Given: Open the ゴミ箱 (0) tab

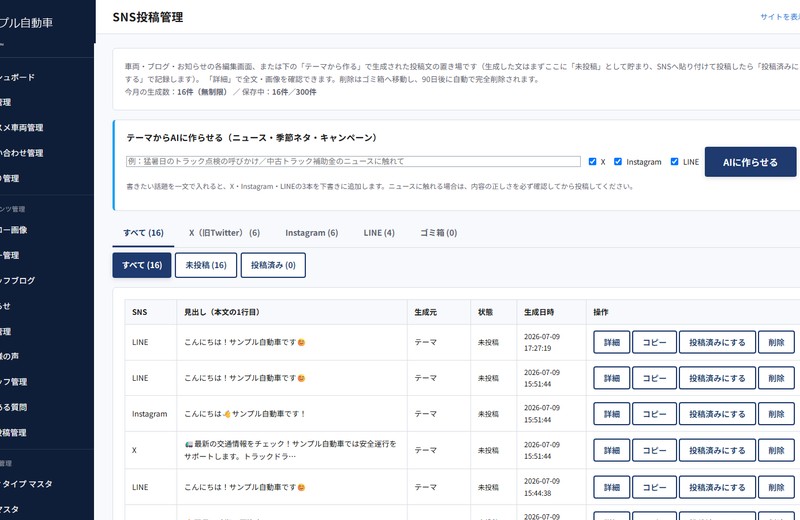Looking at the screenshot, I should click(x=438, y=233).
